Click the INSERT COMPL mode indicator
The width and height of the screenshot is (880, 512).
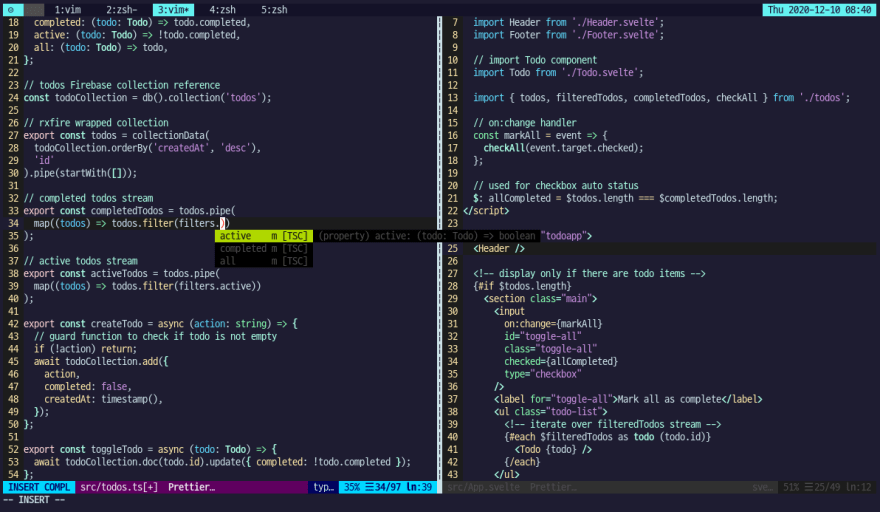(39, 487)
